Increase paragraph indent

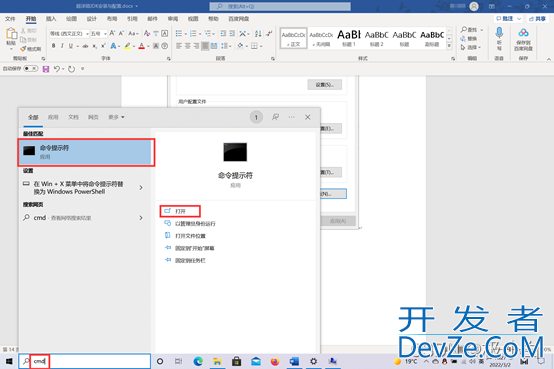point(232,33)
